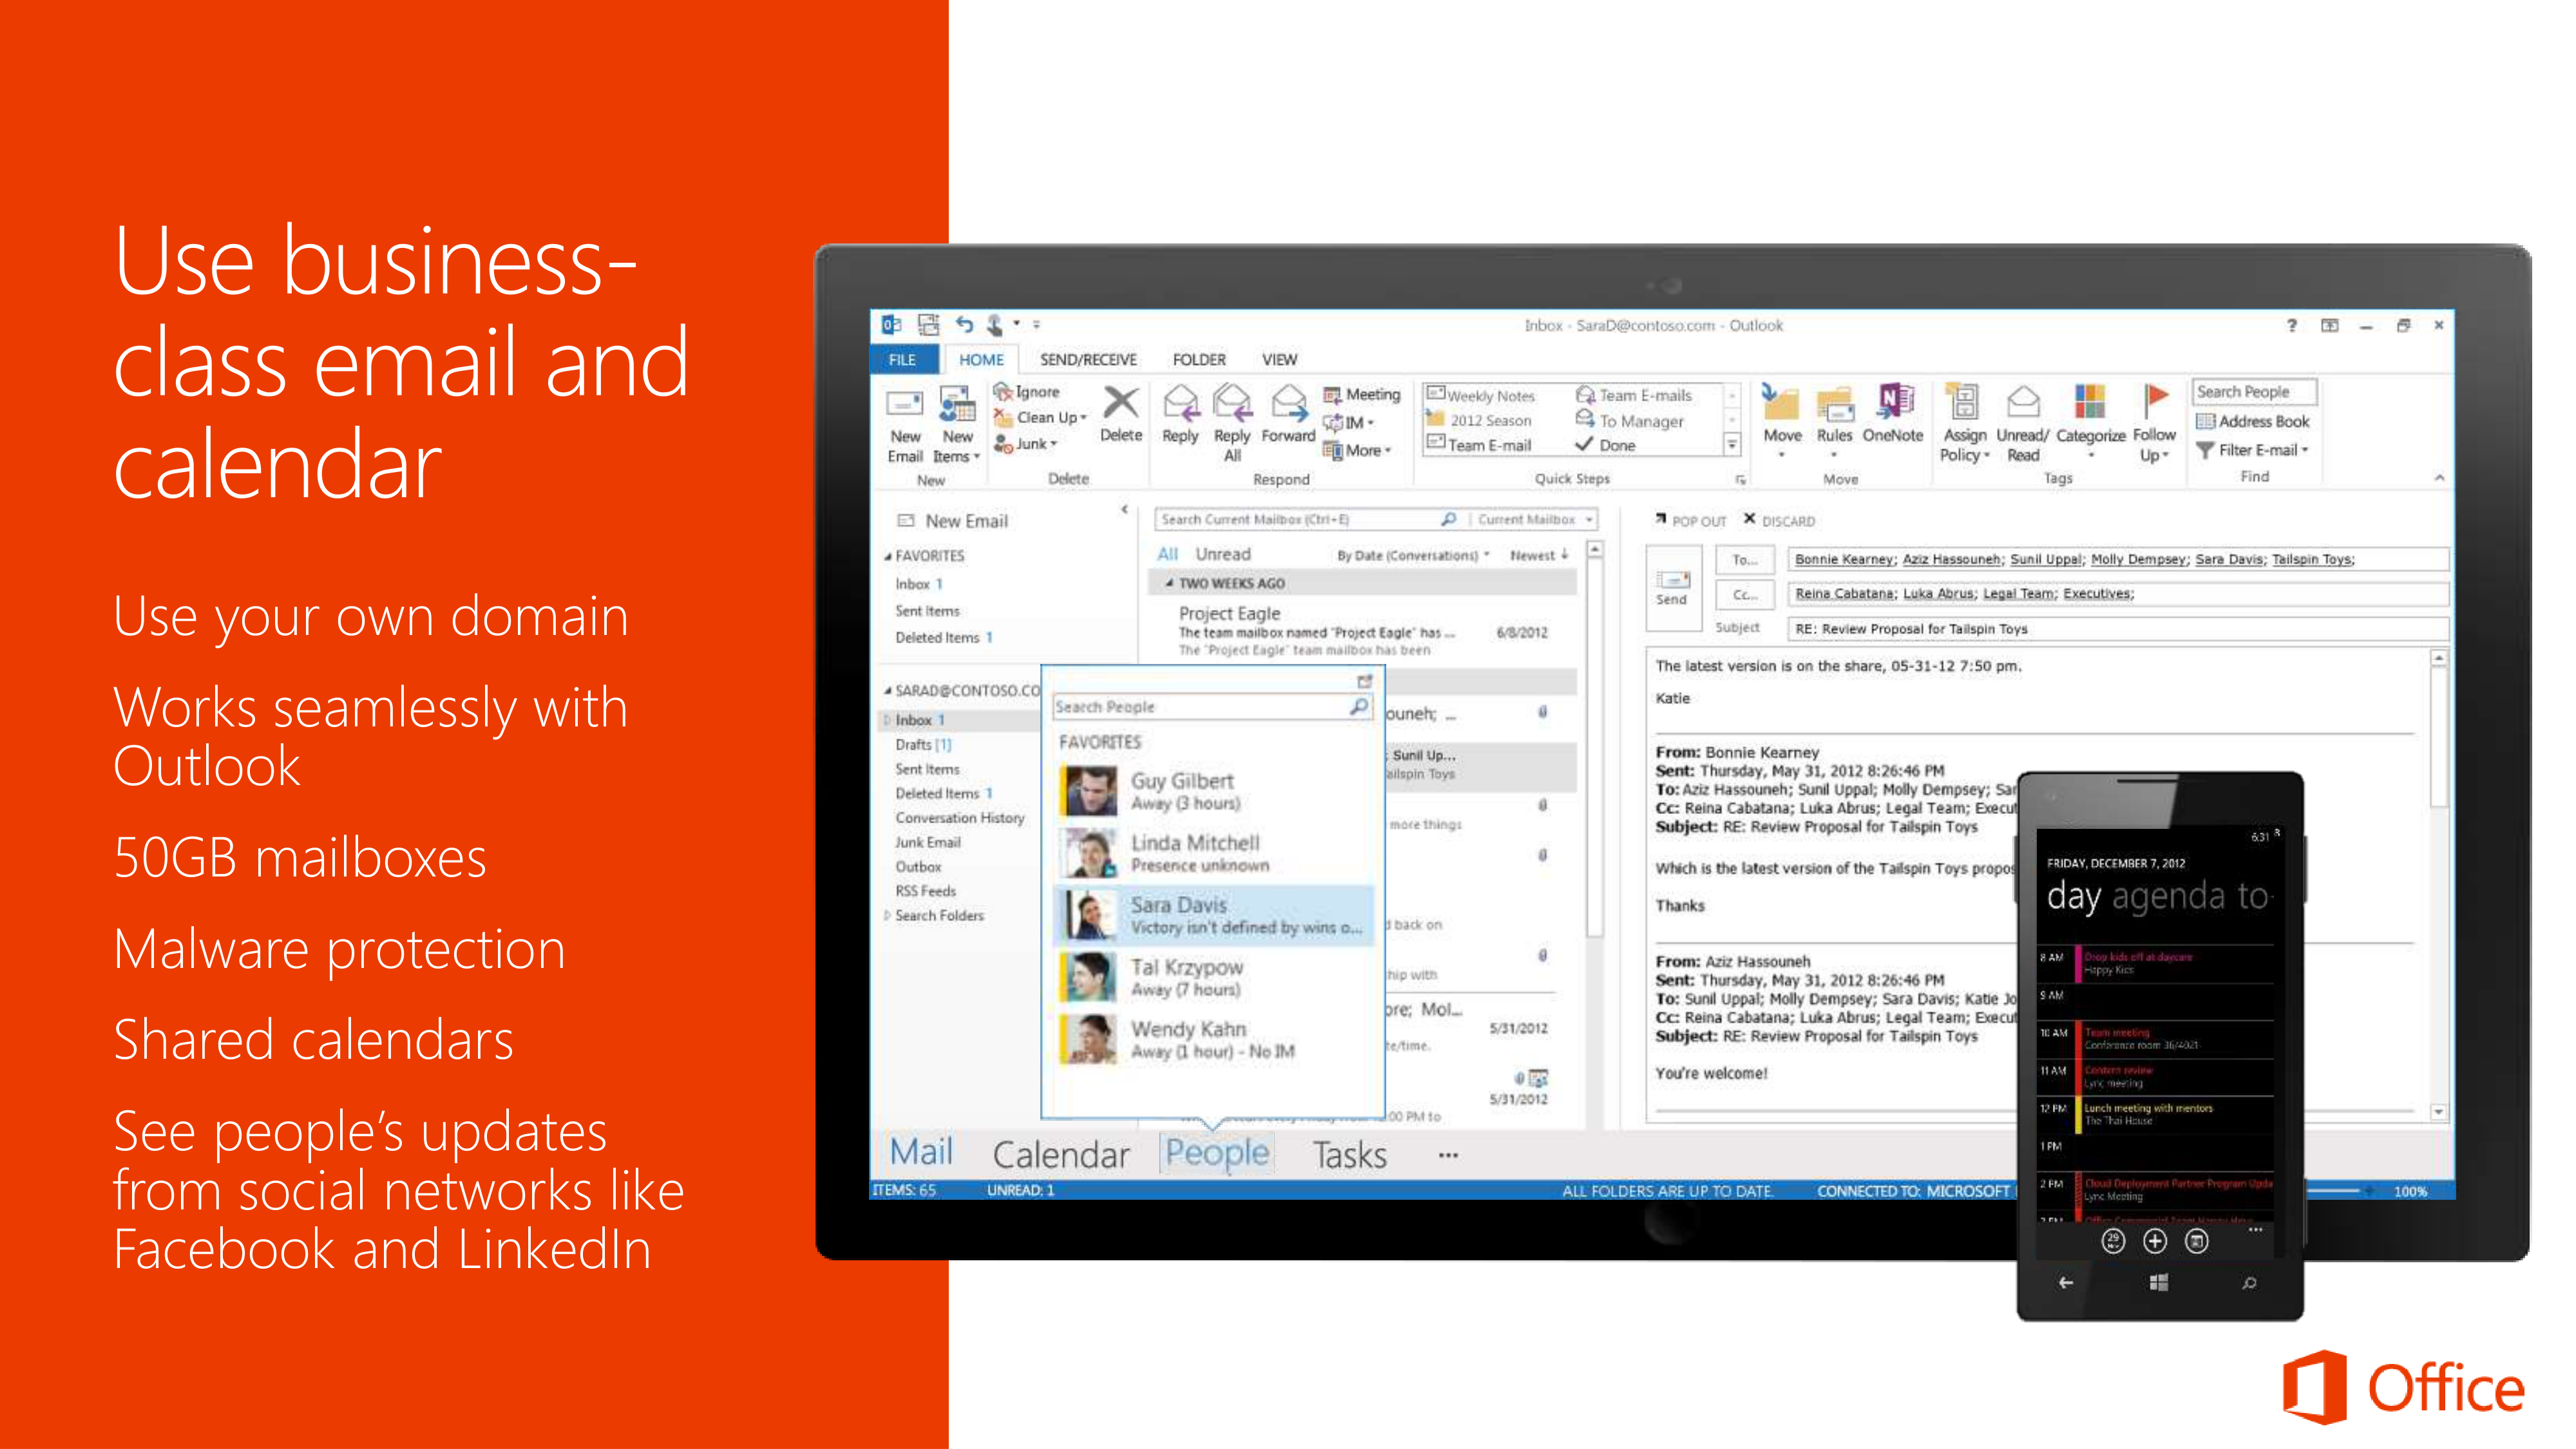Viewport: 2576px width, 1449px height.
Task: Collapse the folder pane chevron
Action: (1124, 510)
